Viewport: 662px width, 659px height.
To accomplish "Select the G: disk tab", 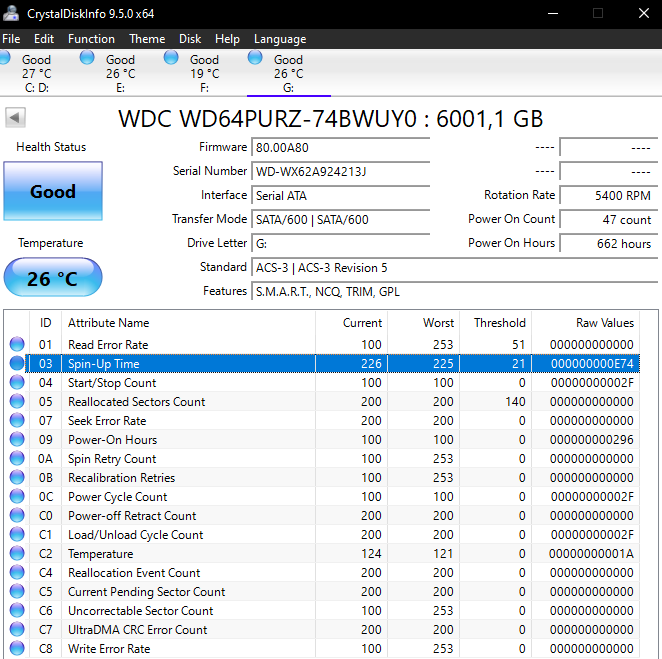I will [288, 73].
